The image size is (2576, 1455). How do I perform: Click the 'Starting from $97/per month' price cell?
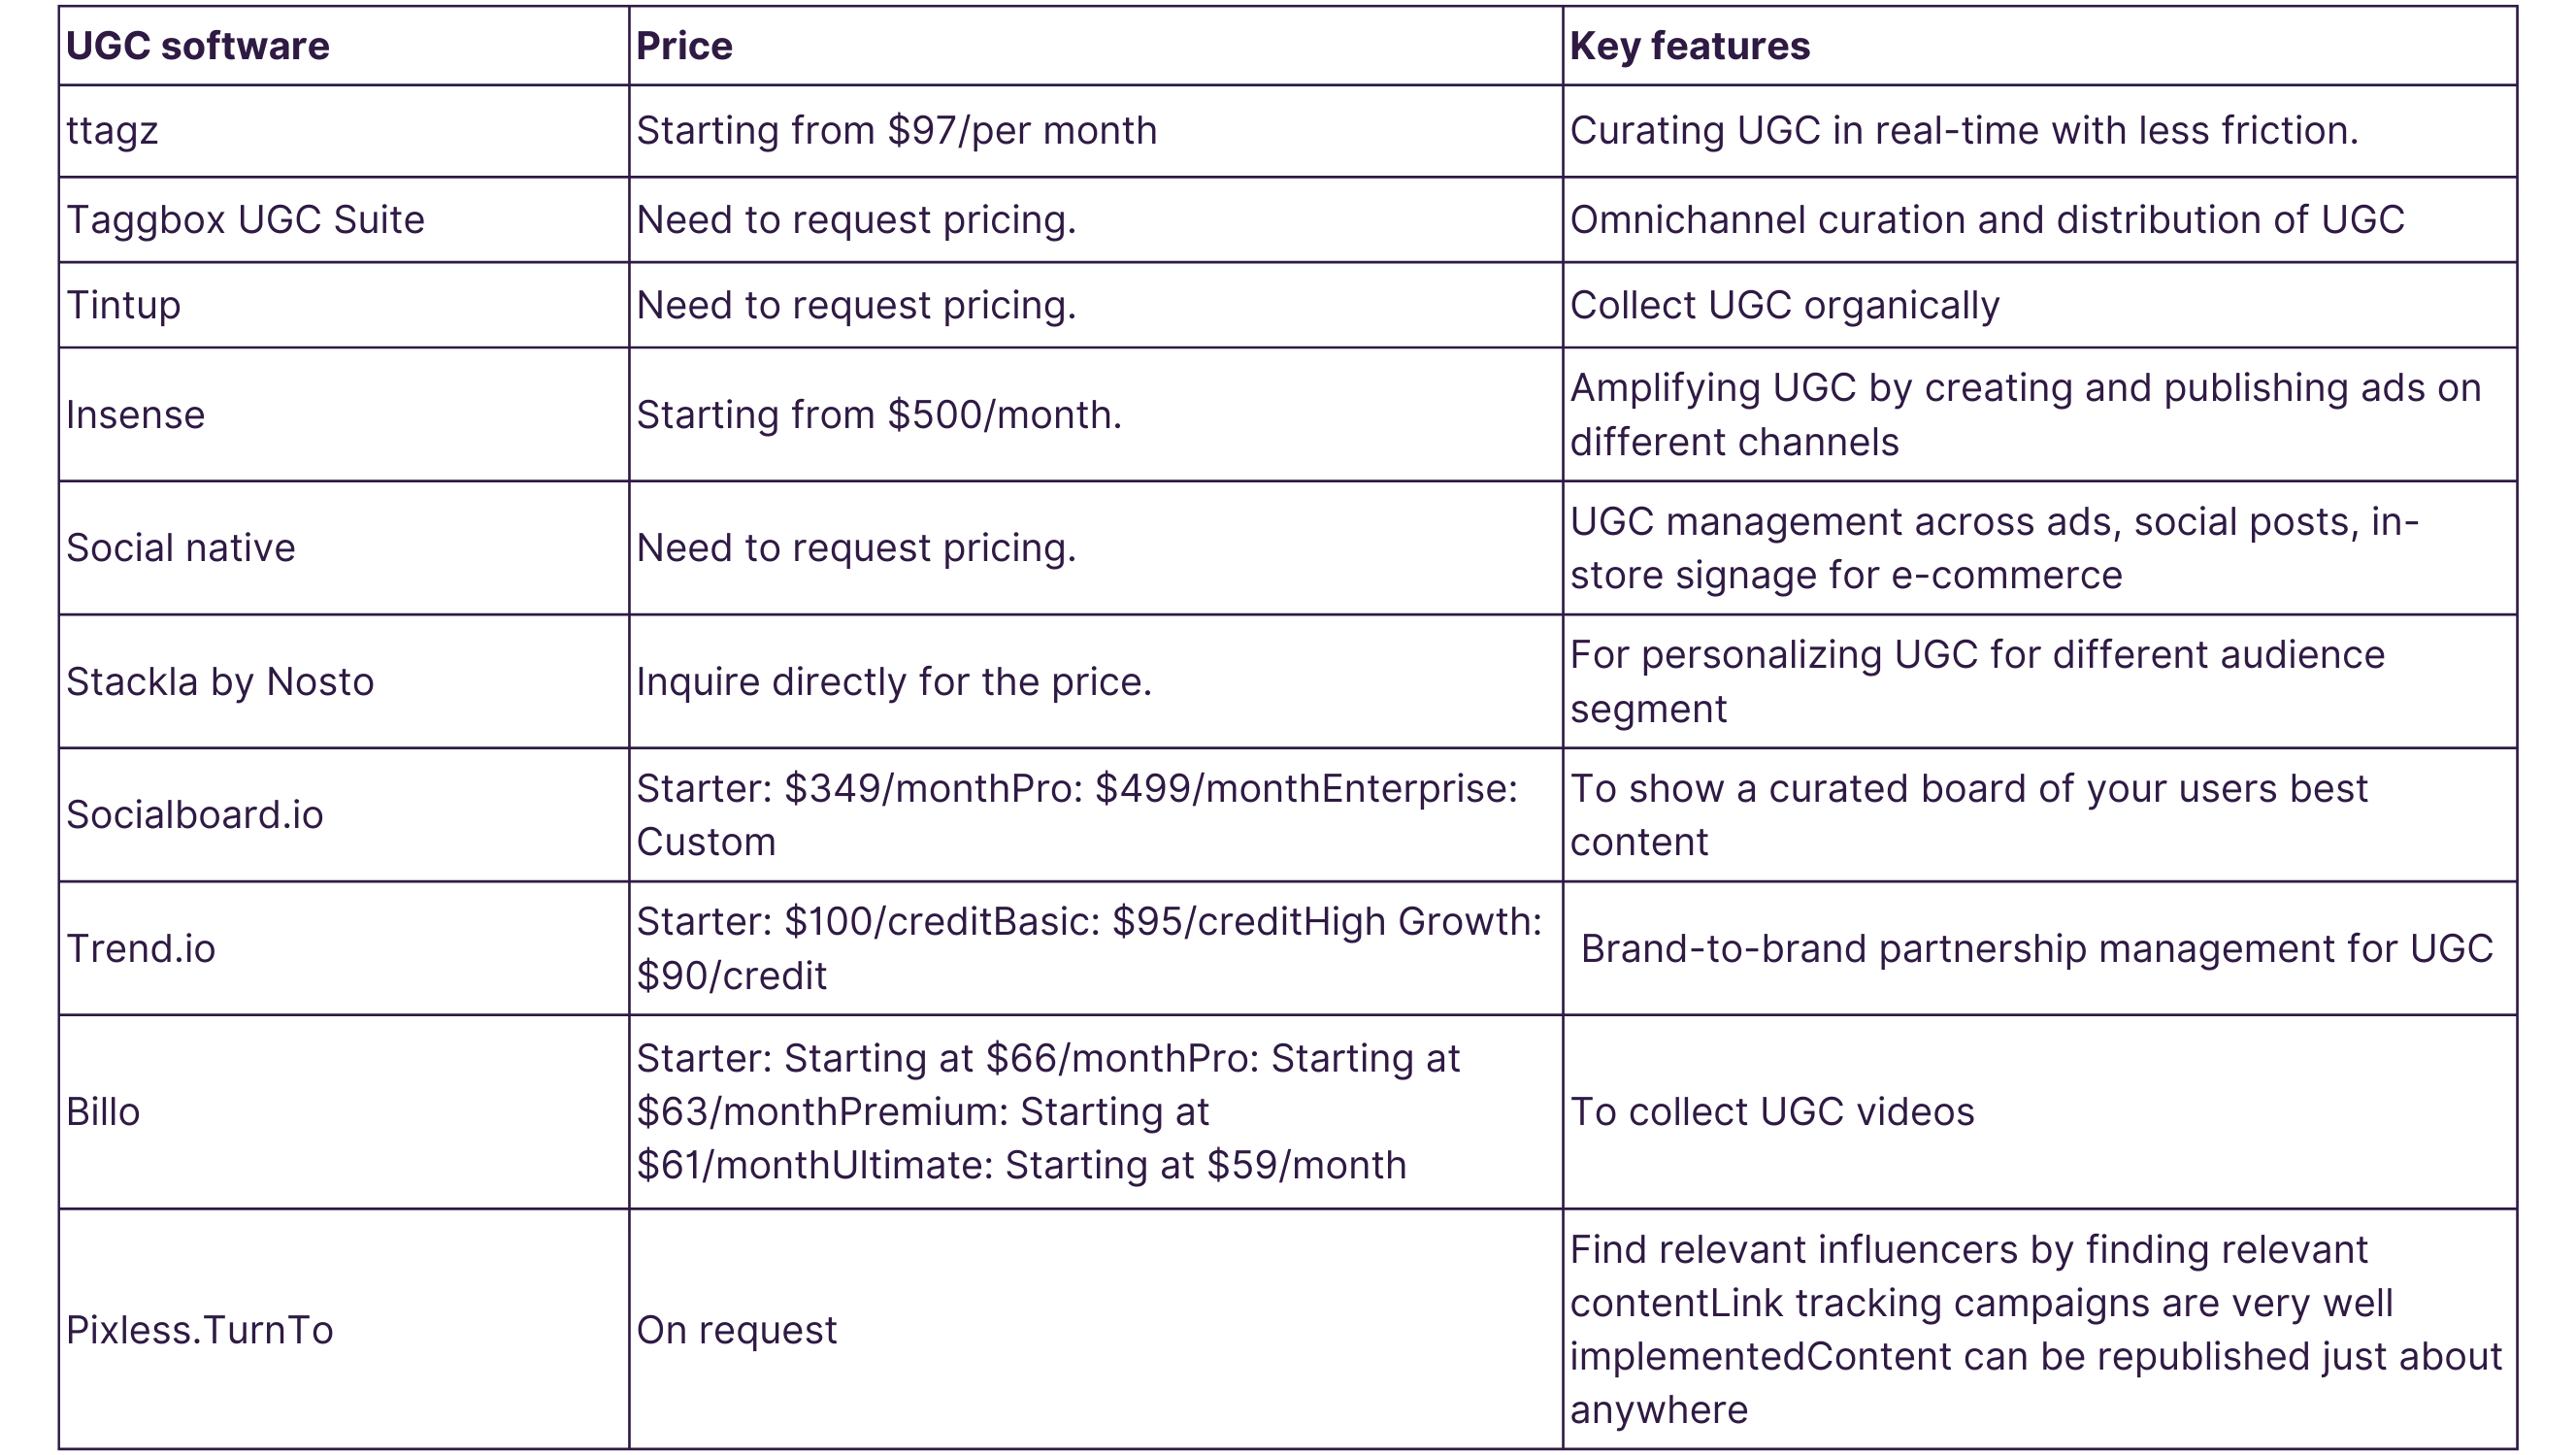896,131
